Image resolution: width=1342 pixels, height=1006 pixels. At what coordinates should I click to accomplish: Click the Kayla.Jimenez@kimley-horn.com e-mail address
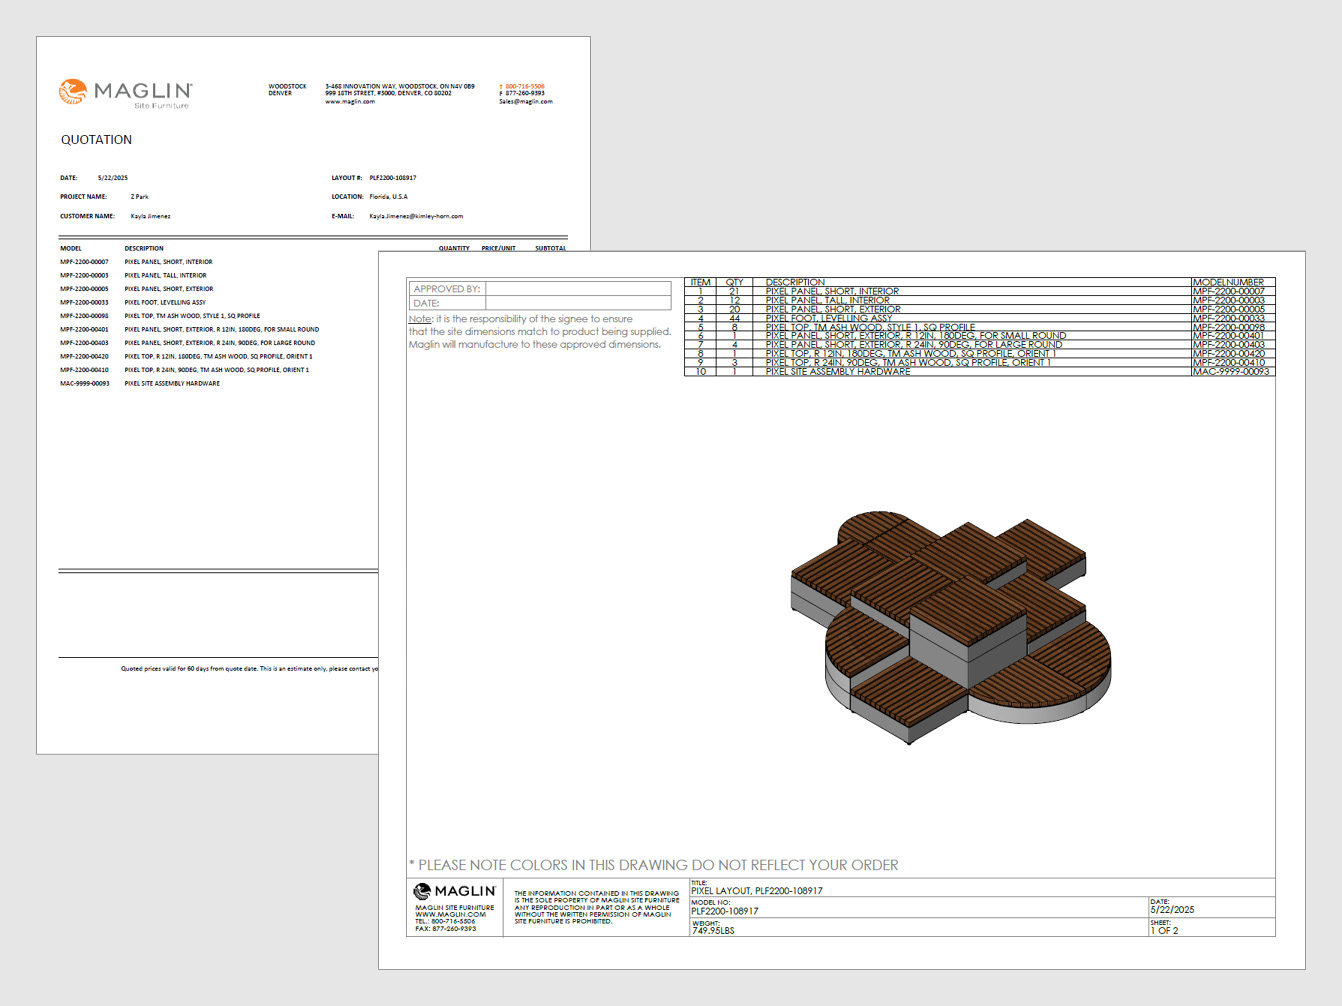point(416,216)
